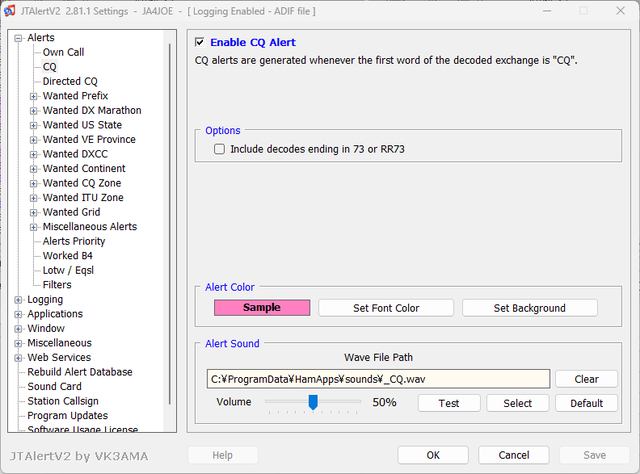640x474 pixels.
Task: Collapse the Alerts tree node
Action: [18, 38]
